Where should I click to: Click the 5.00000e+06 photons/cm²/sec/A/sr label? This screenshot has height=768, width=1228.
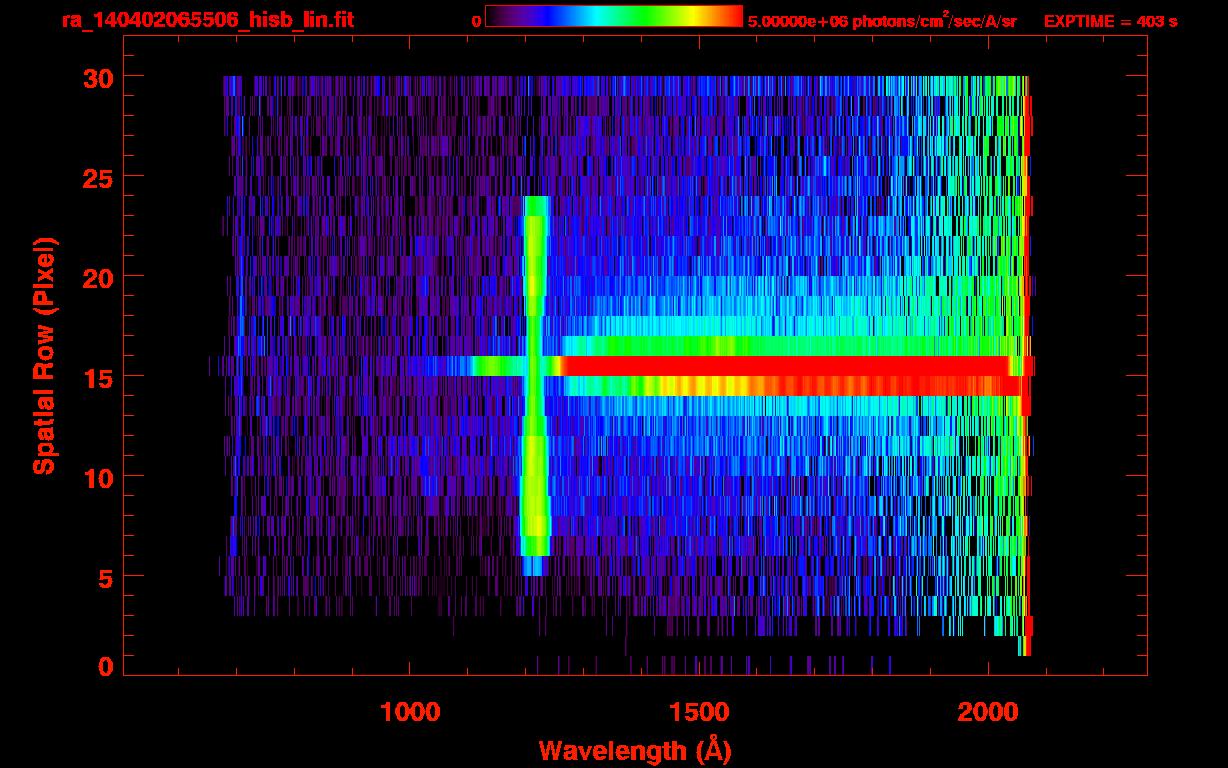[882, 21]
